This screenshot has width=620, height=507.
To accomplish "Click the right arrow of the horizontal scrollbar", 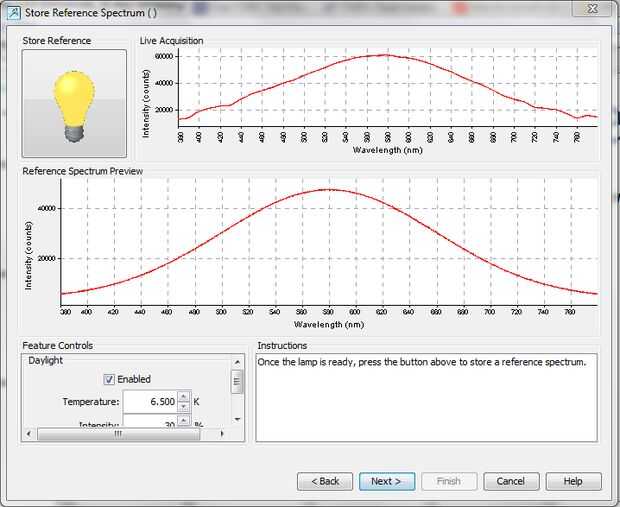I will (222, 434).
